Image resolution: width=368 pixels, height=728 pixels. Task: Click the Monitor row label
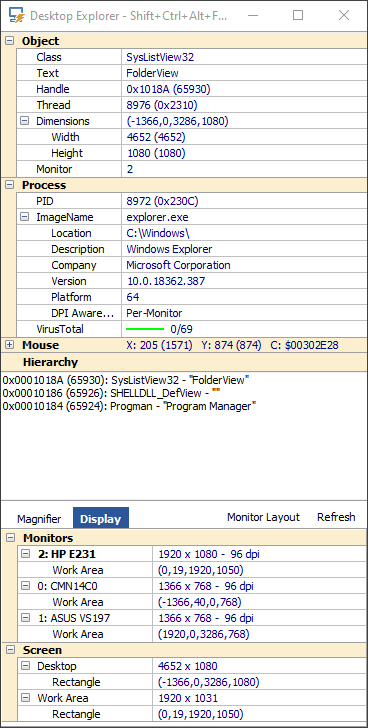tap(54, 169)
